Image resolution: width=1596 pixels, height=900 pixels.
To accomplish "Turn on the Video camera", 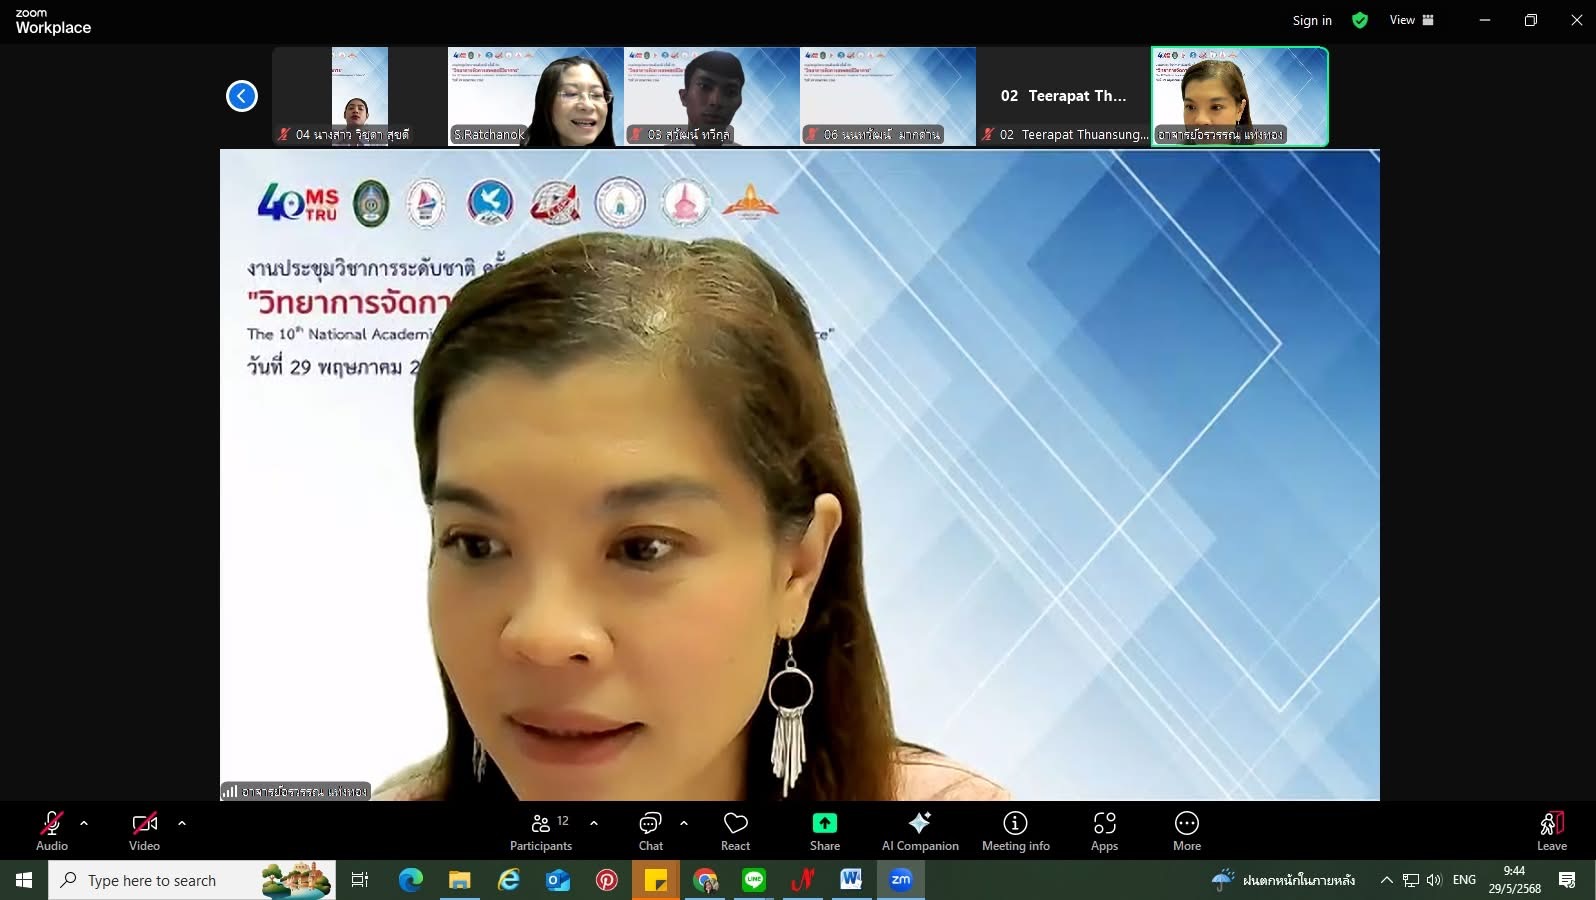I will [x=144, y=831].
